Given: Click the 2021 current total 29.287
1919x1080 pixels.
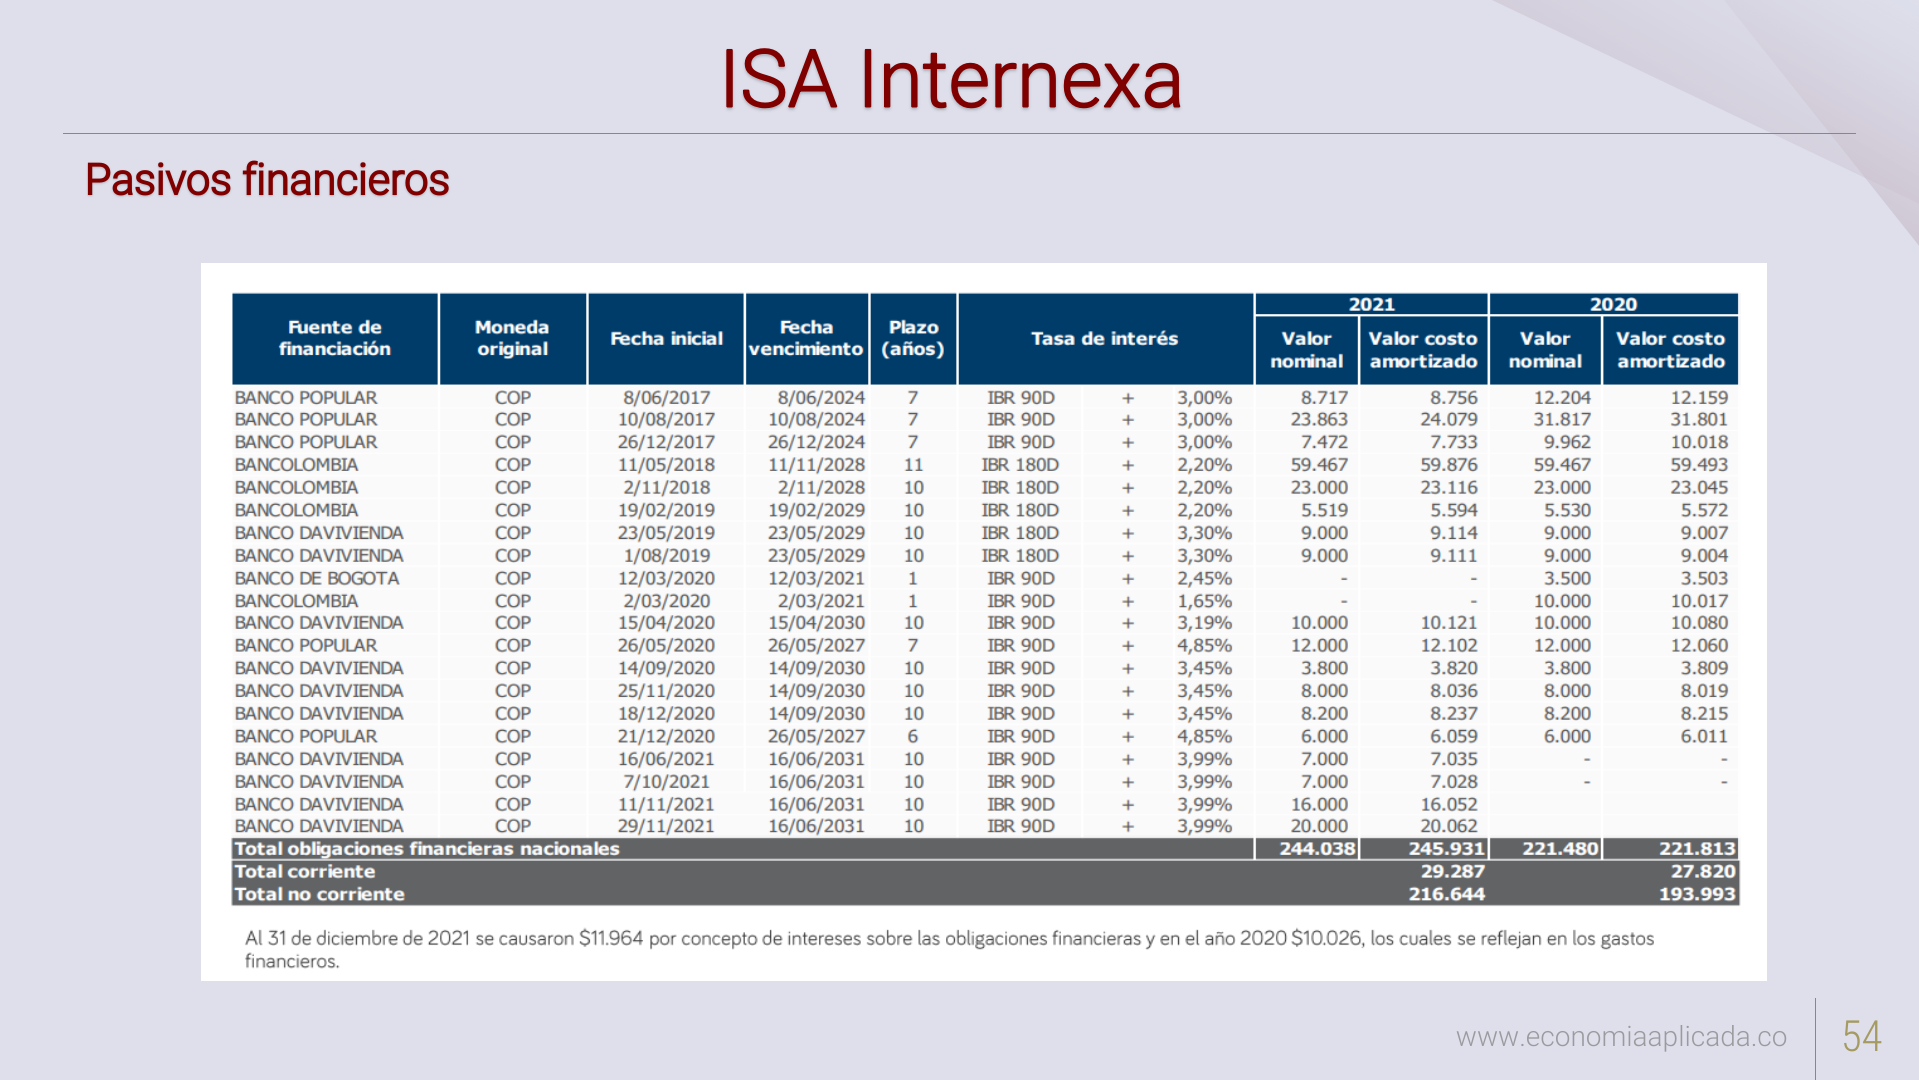Looking at the screenshot, I should (x=1453, y=872).
